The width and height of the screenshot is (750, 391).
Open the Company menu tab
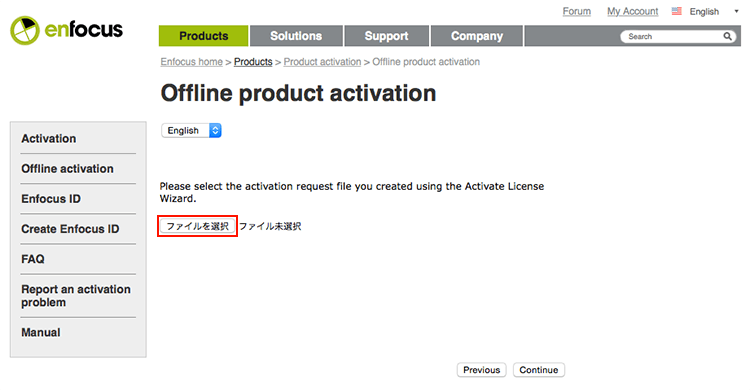[x=477, y=36]
